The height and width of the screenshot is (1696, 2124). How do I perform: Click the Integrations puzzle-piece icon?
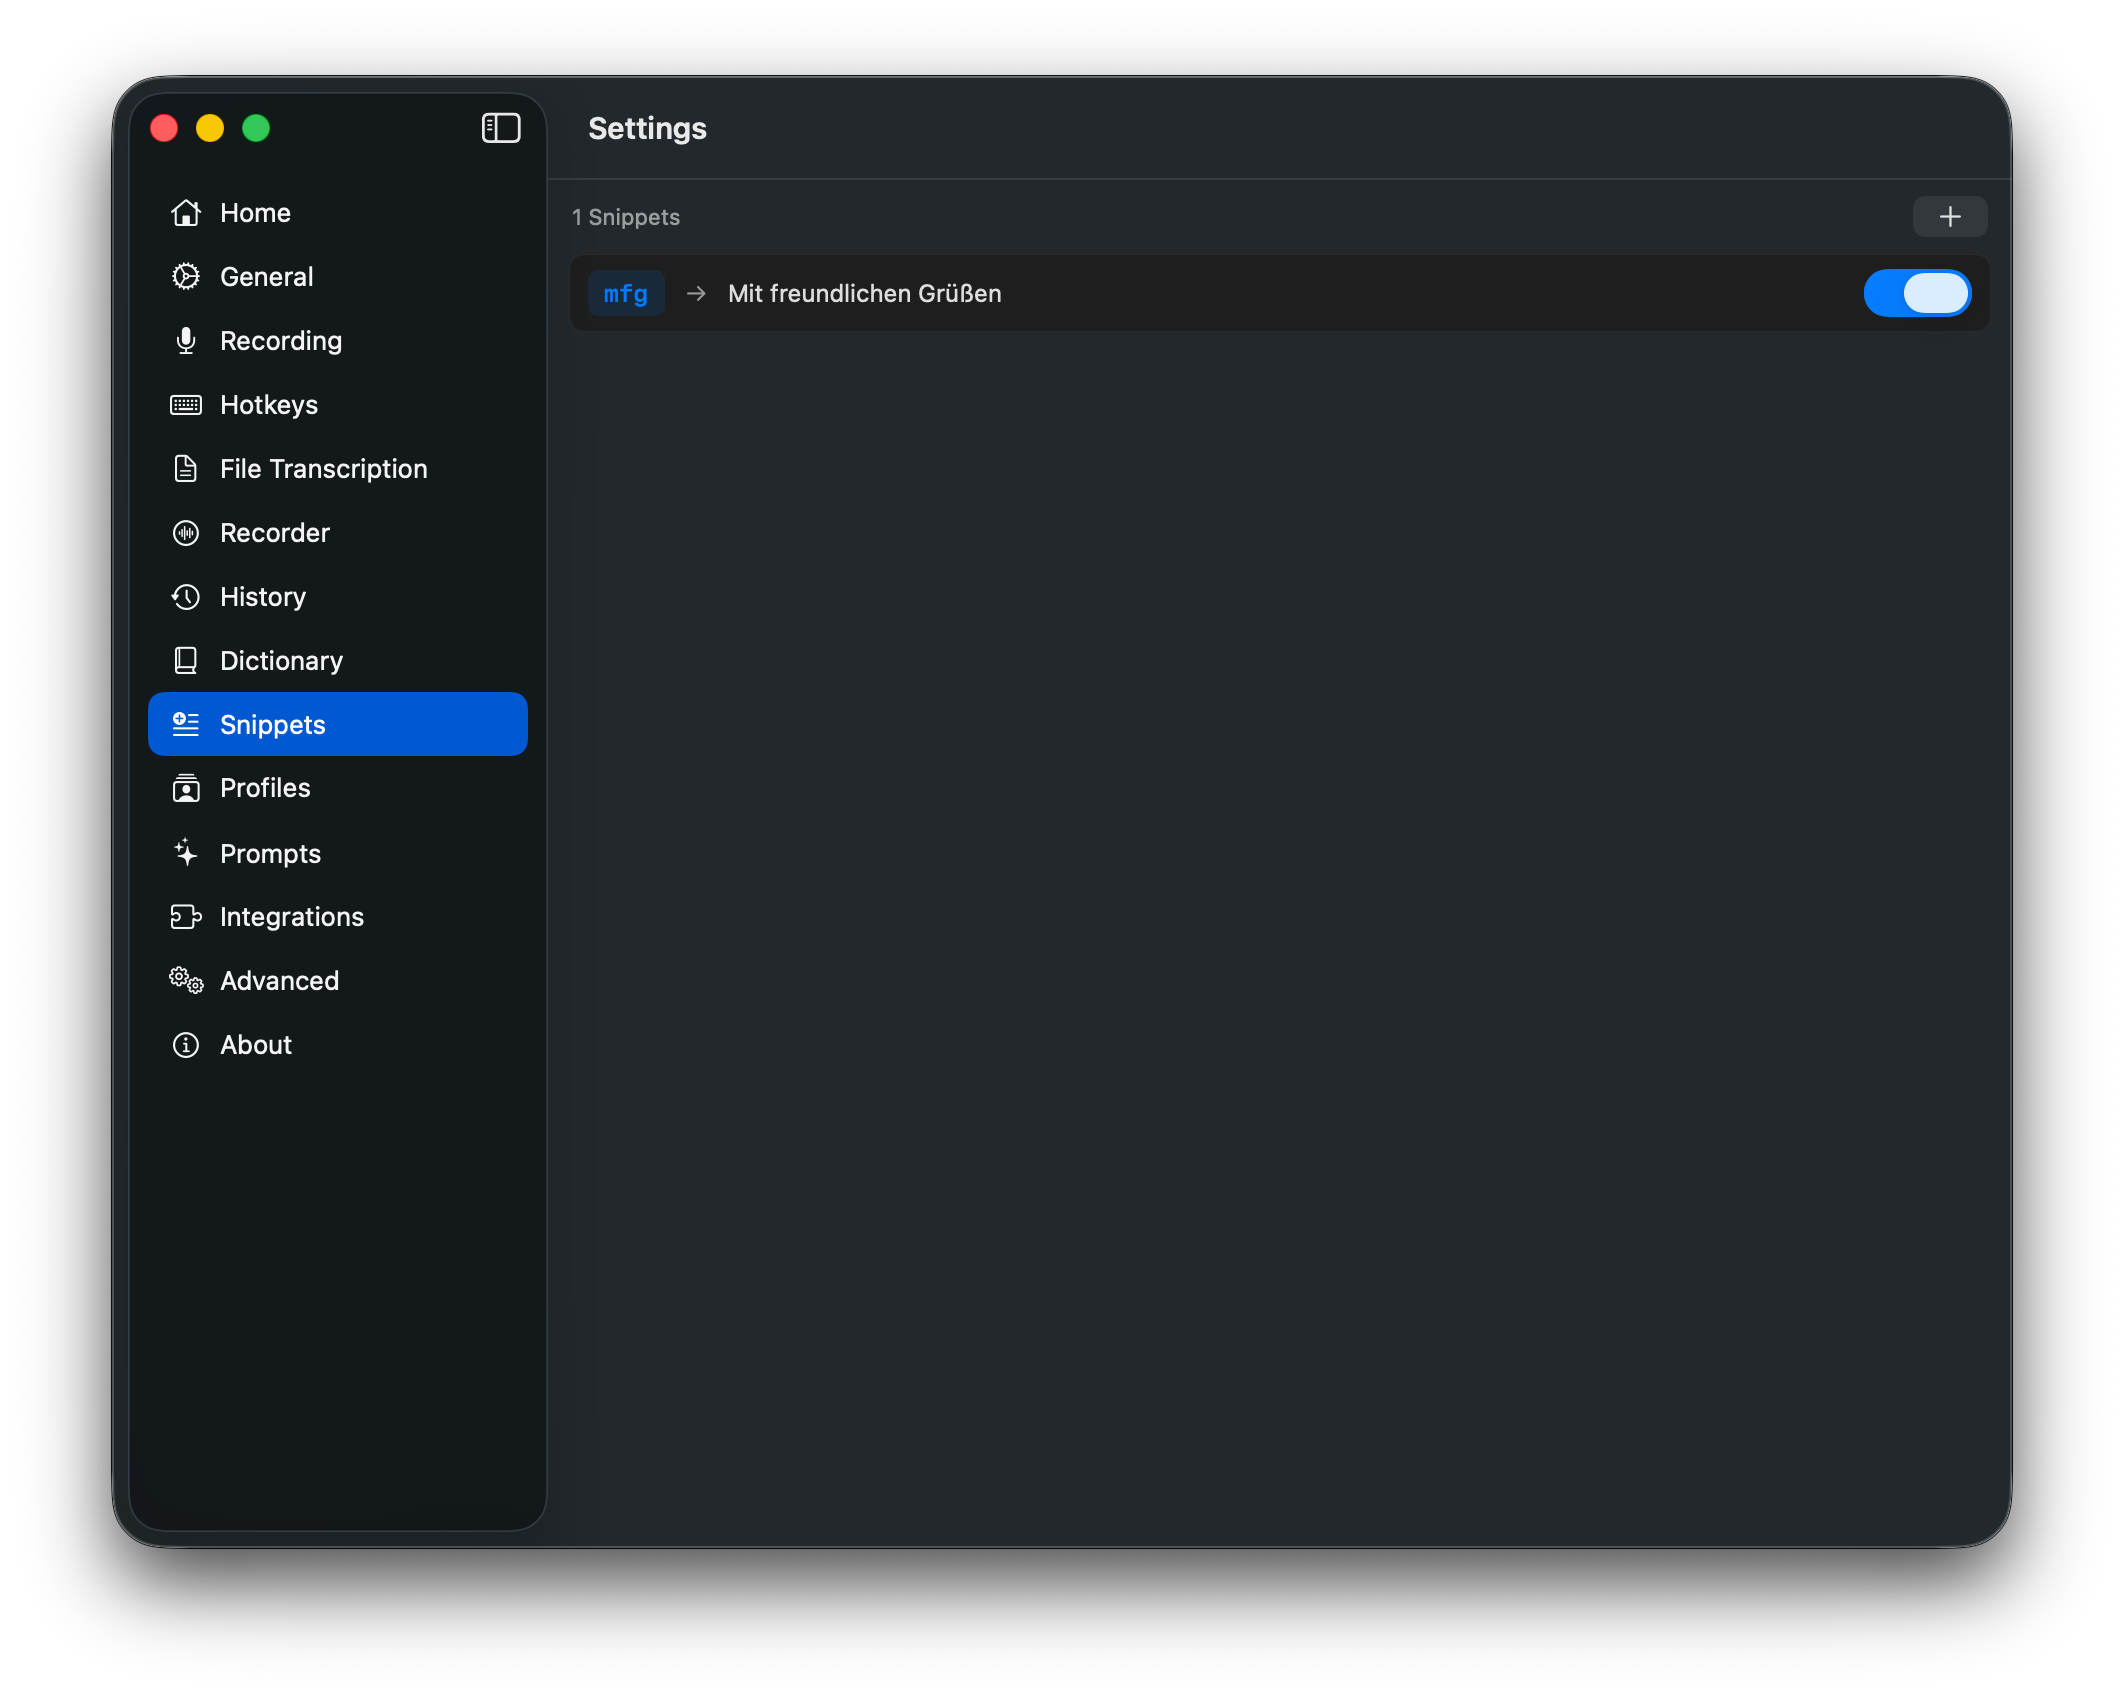[x=186, y=916]
